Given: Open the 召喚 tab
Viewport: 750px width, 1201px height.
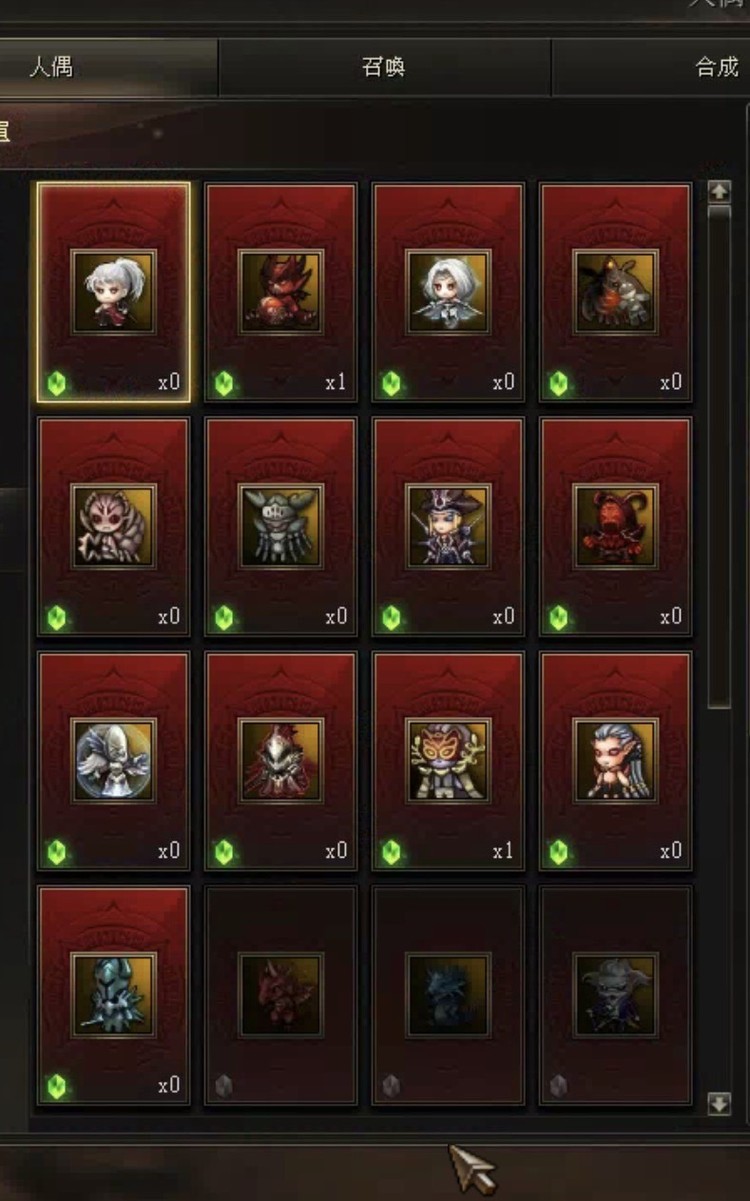Looking at the screenshot, I should pyautogui.click(x=384, y=68).
